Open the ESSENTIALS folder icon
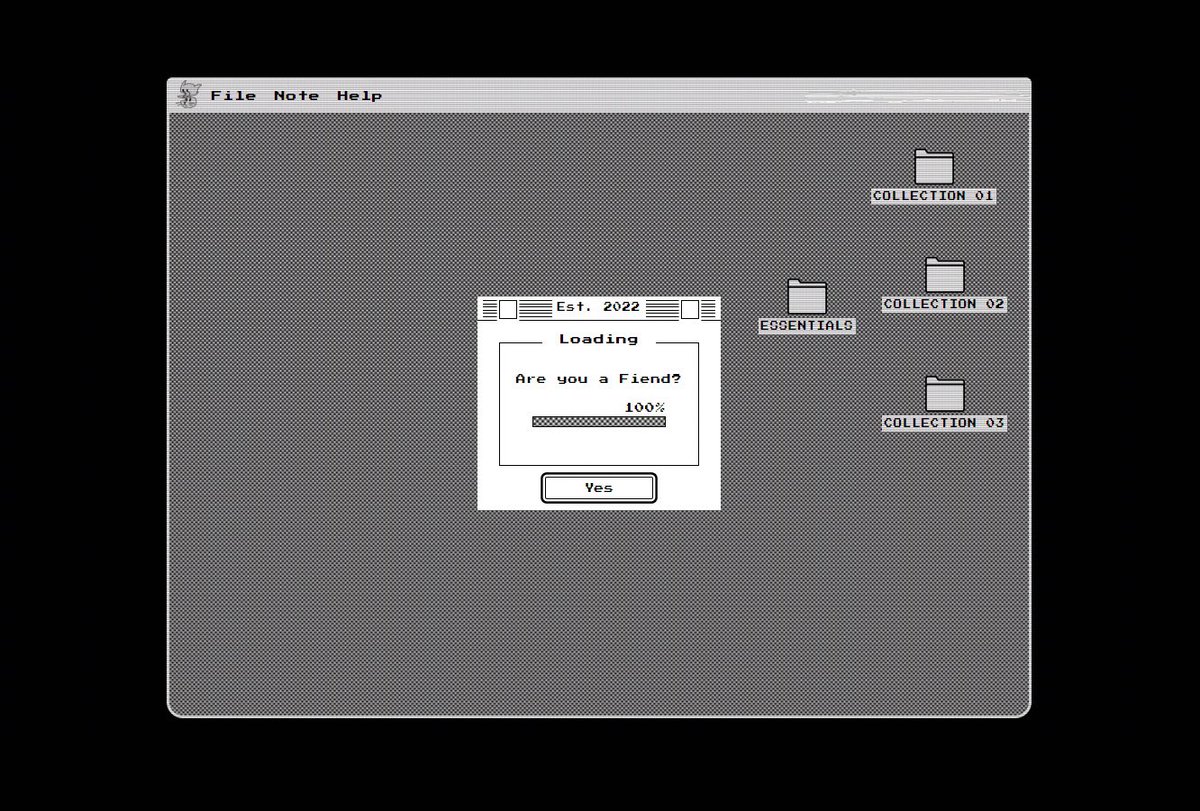This screenshot has height=811, width=1200. pos(807,297)
